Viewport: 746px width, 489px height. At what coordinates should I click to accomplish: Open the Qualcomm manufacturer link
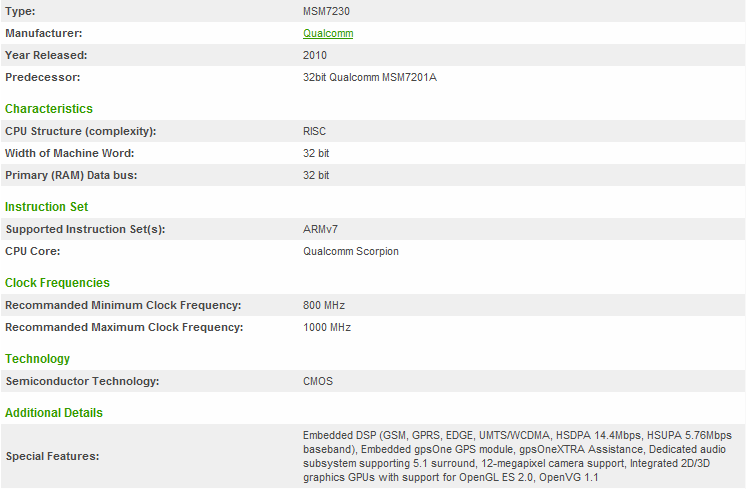[328, 33]
